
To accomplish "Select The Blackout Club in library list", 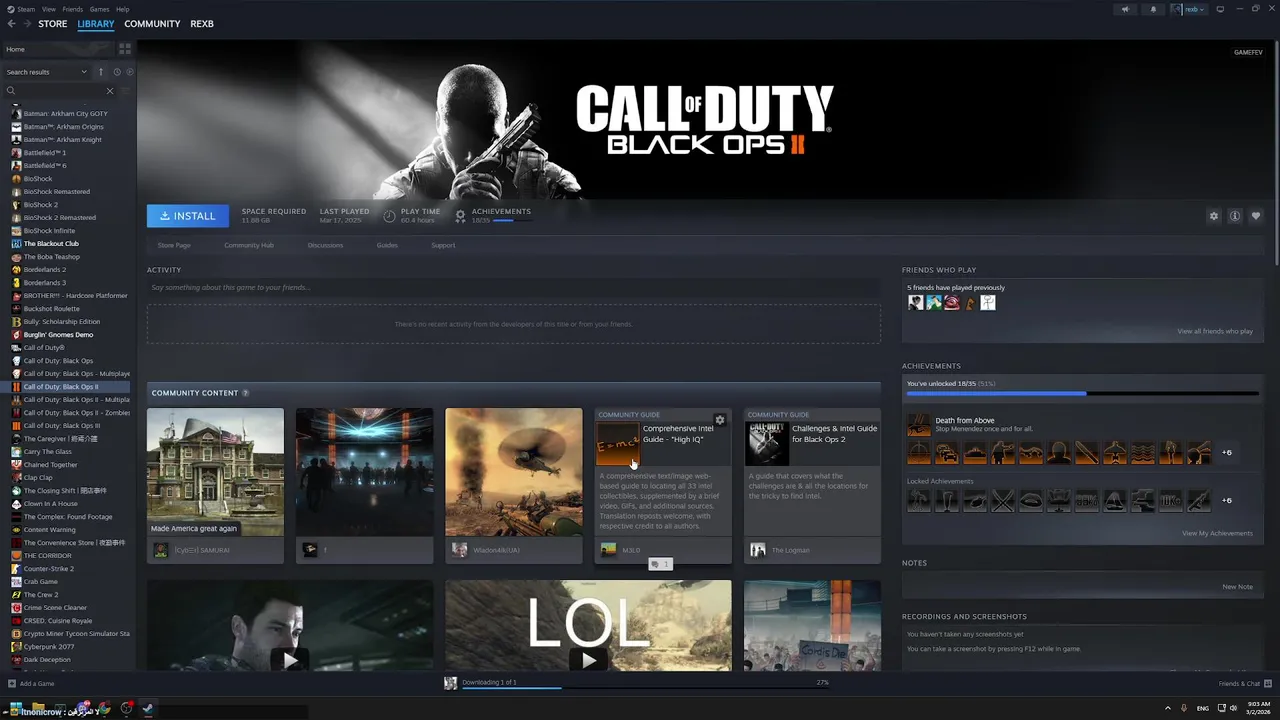I will tap(51, 244).
